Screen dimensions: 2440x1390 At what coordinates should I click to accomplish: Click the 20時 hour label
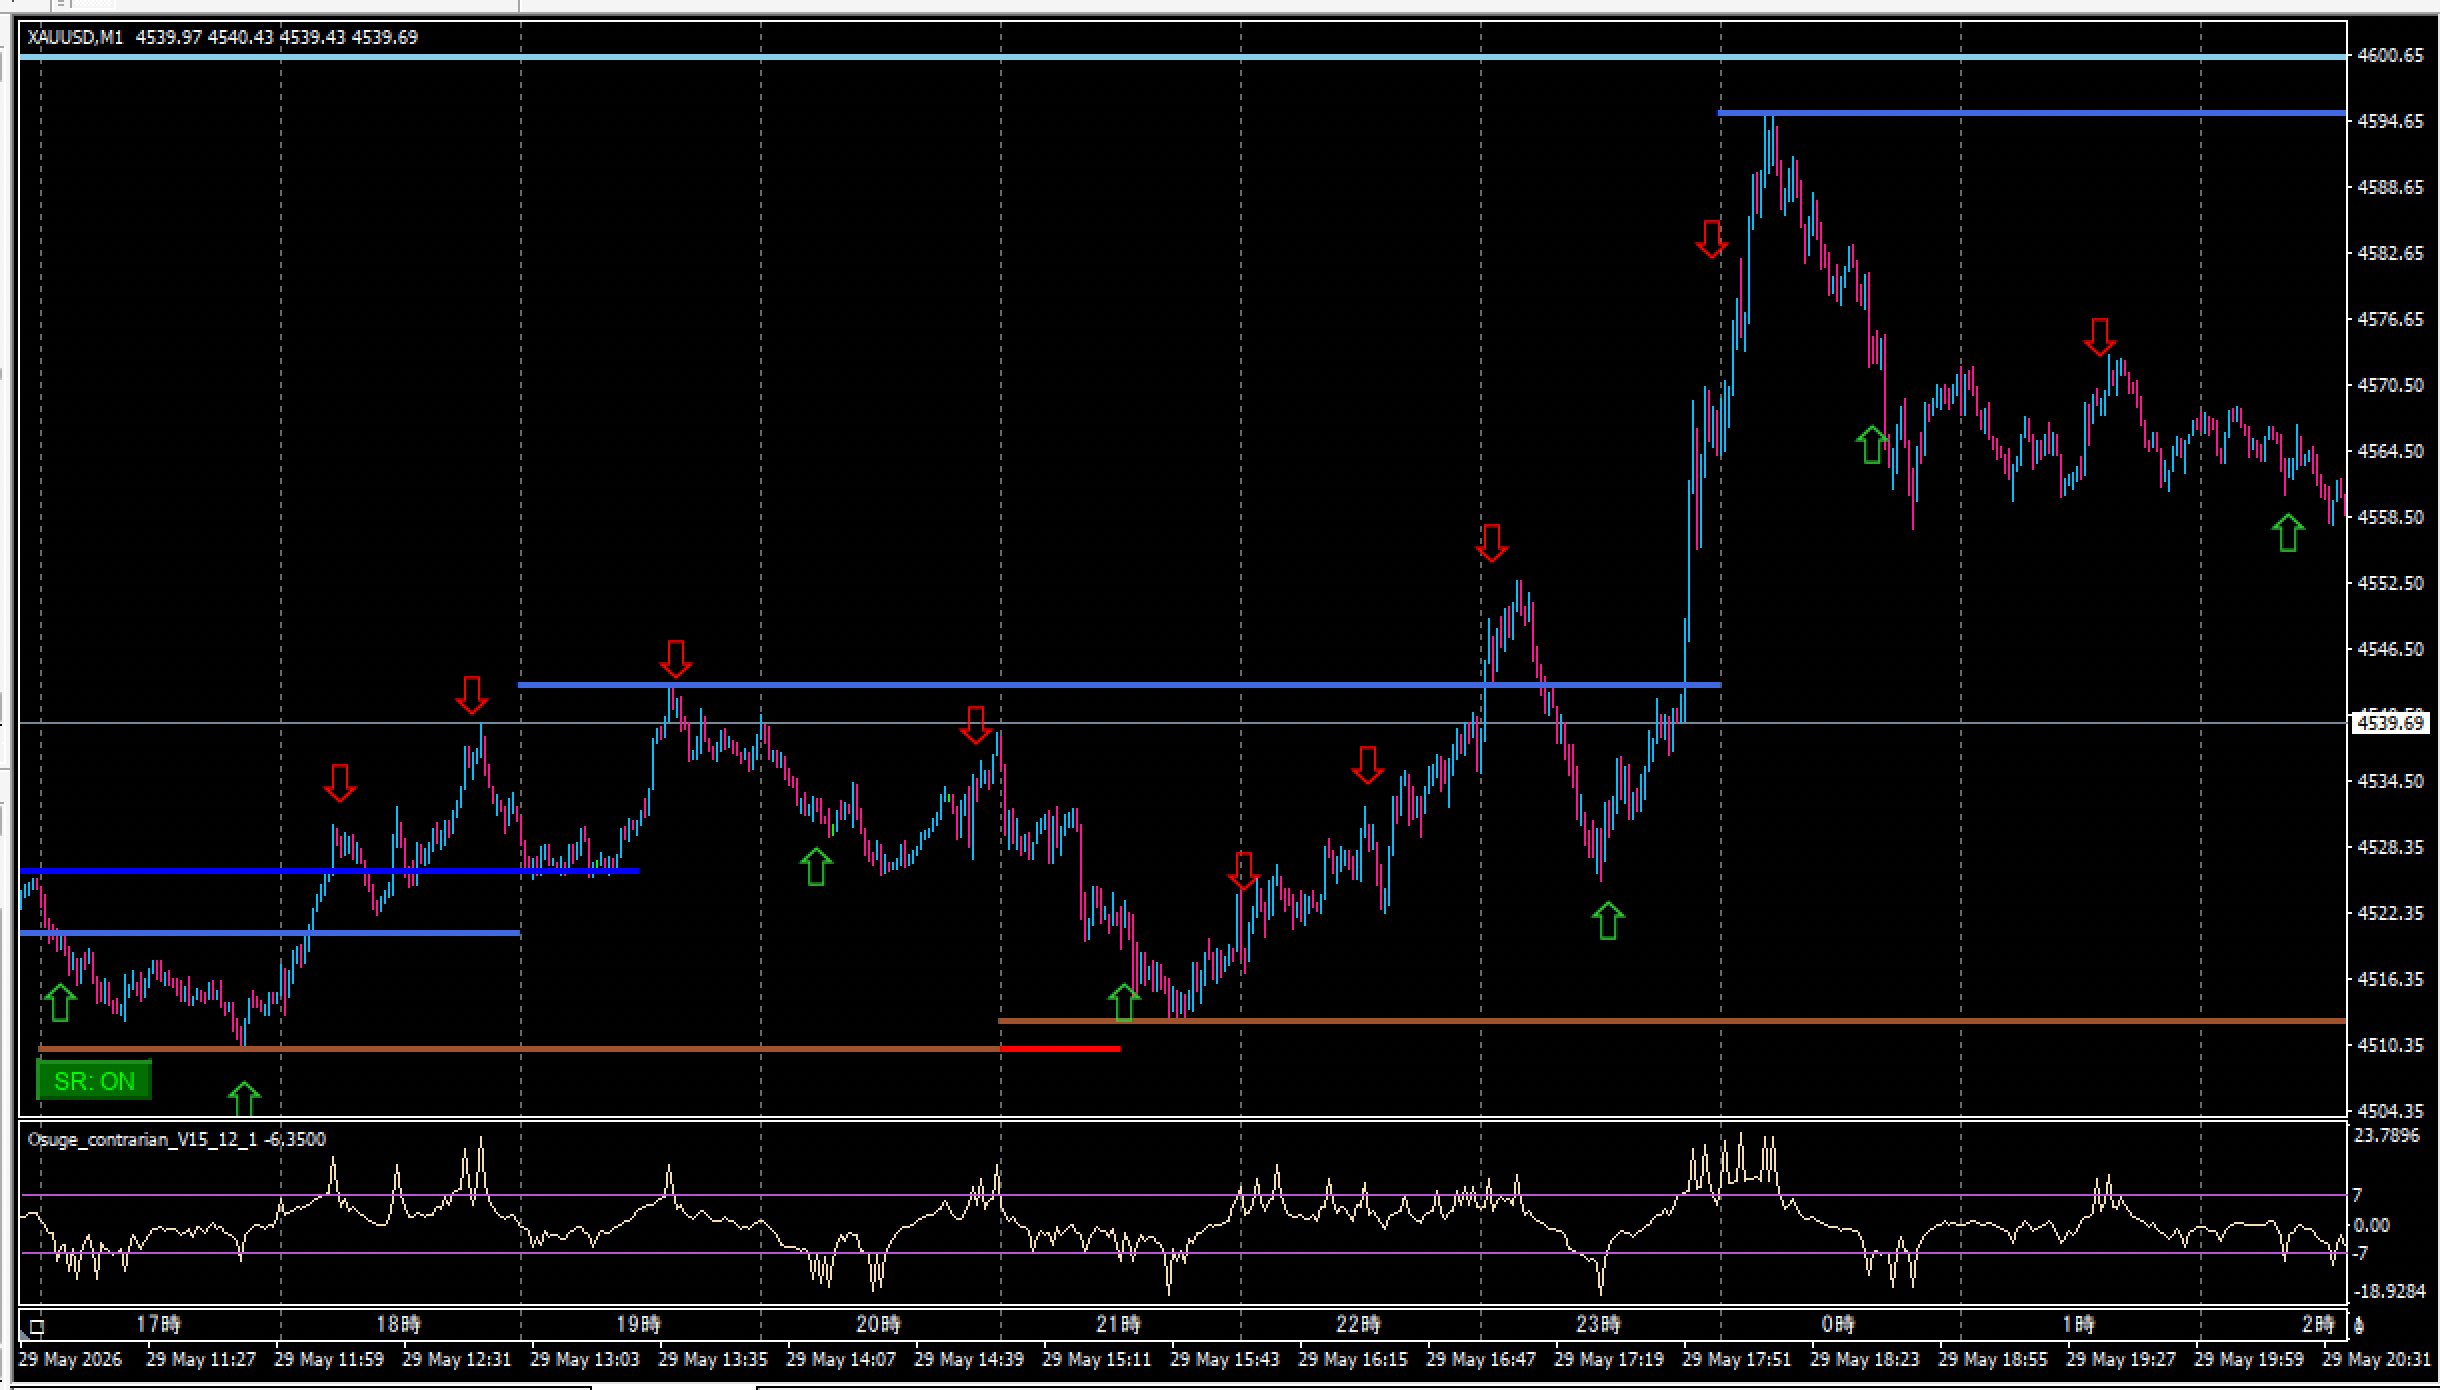coord(878,1325)
